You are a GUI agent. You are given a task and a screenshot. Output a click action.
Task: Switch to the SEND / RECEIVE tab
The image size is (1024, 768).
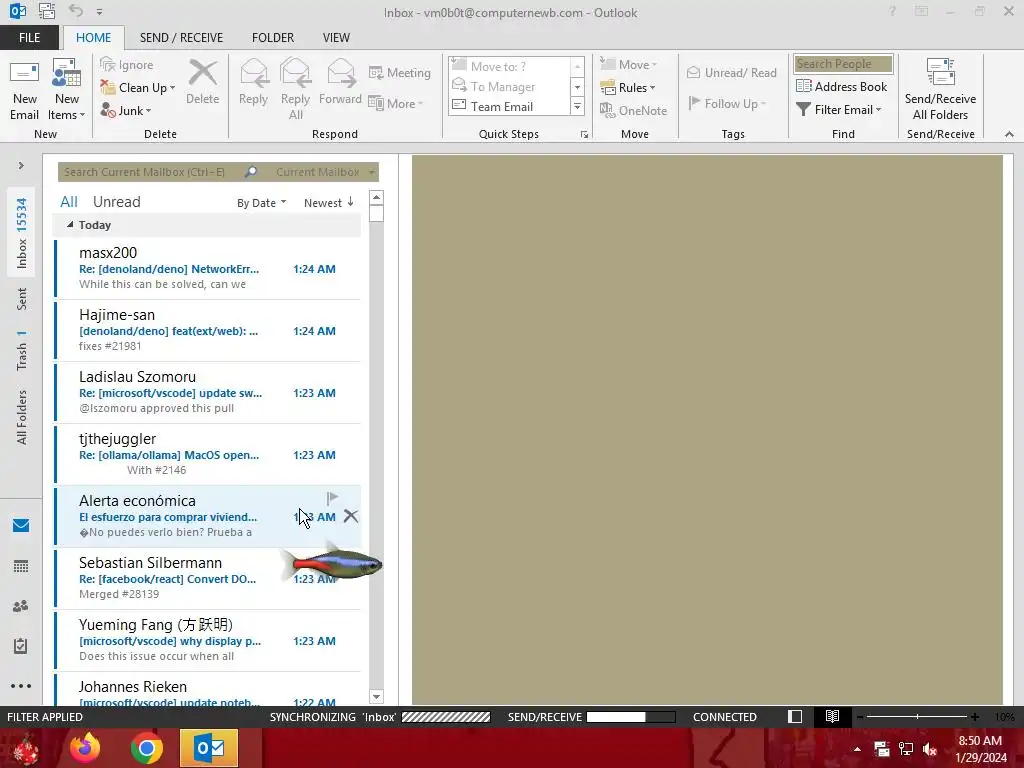(181, 38)
